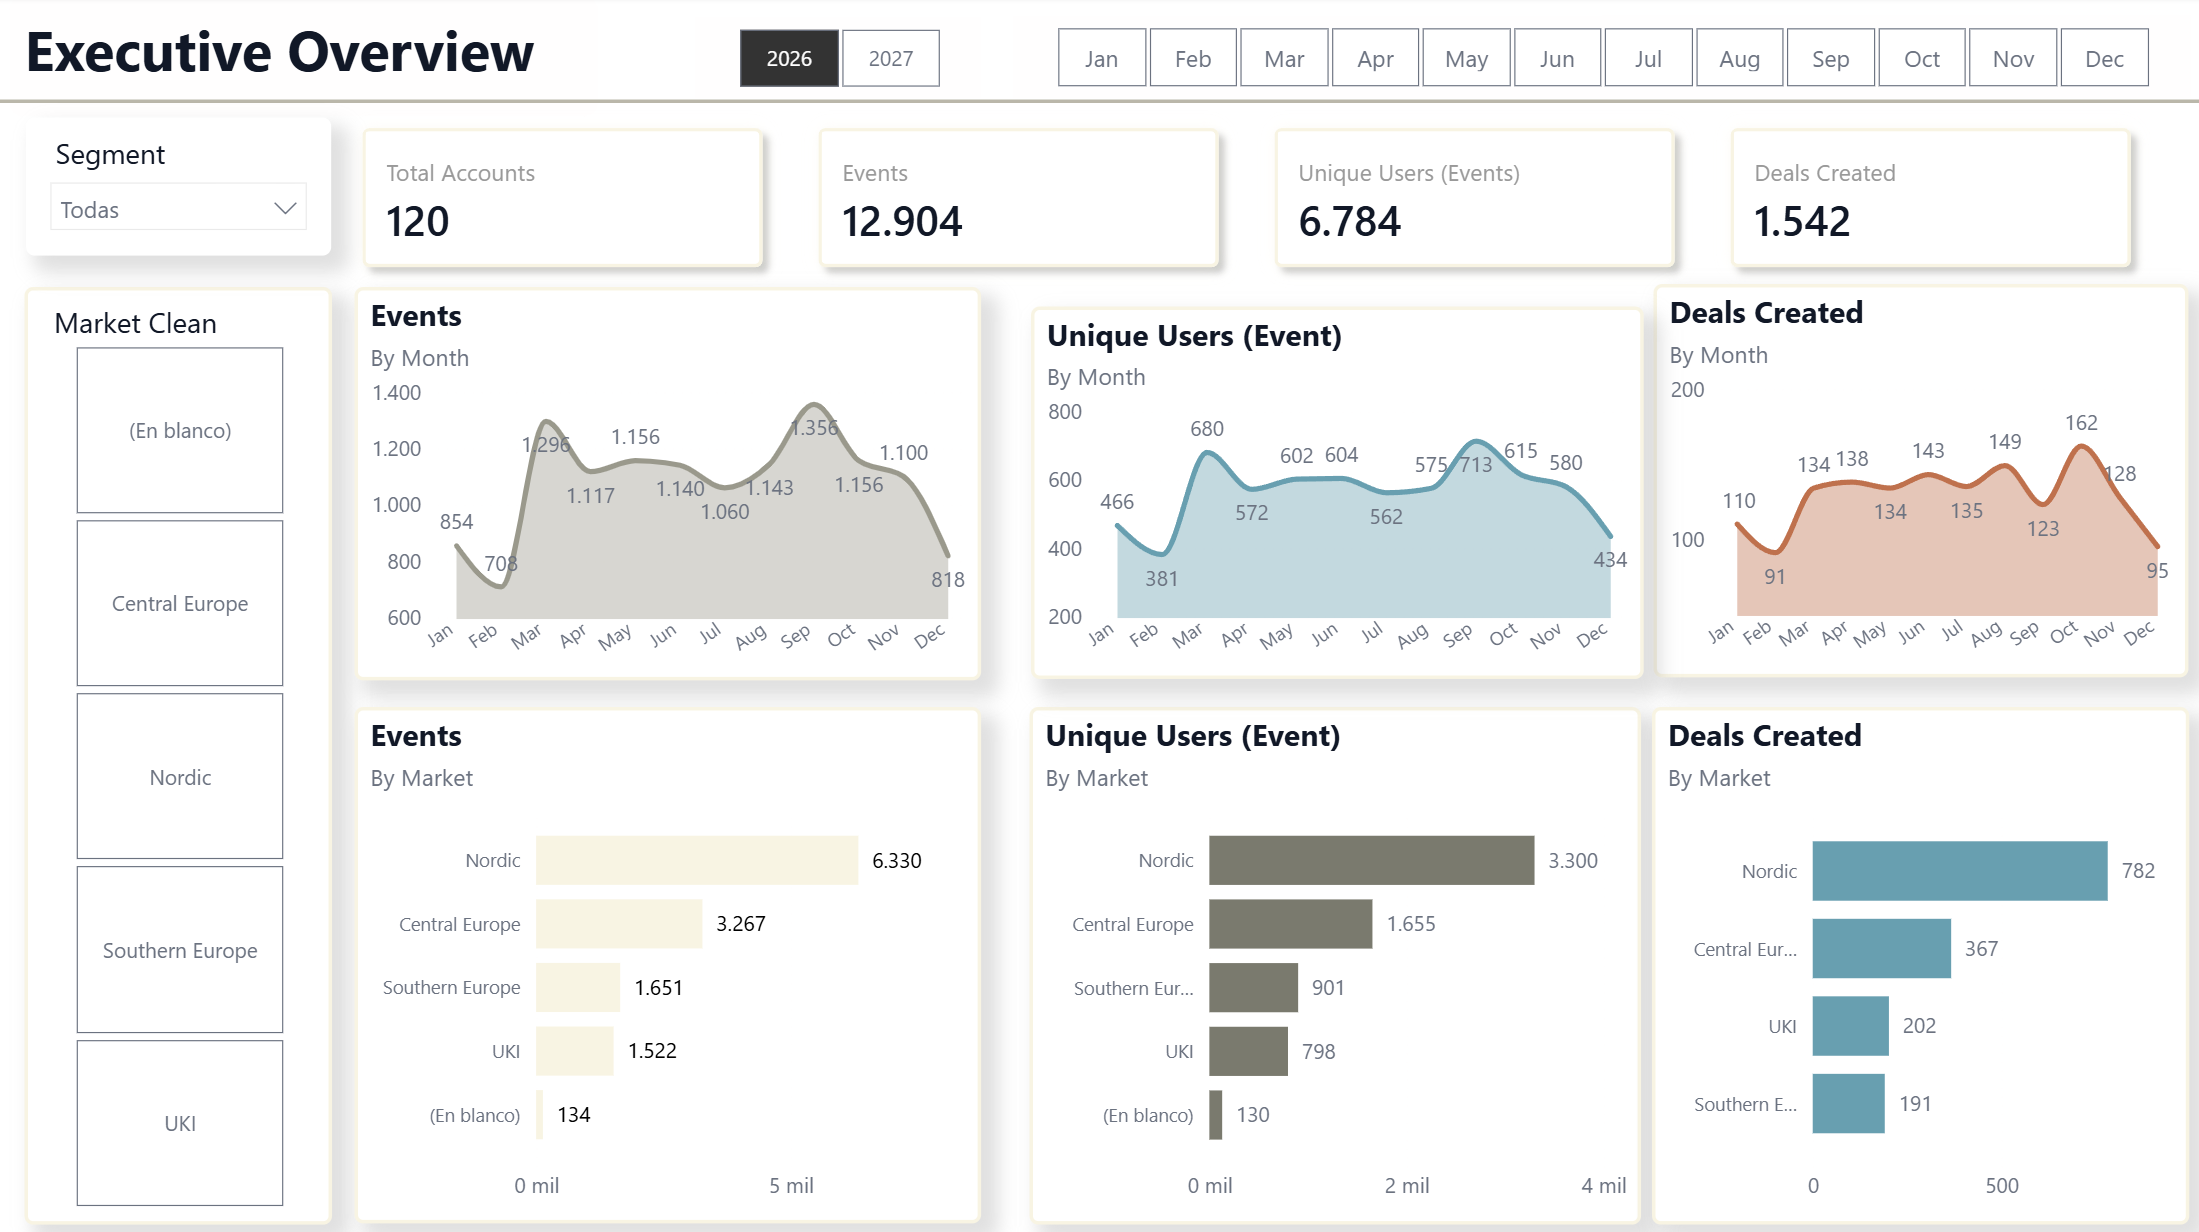Choose UKI tile in Market Clean slicer
The image size is (2199, 1232).
(180, 1123)
